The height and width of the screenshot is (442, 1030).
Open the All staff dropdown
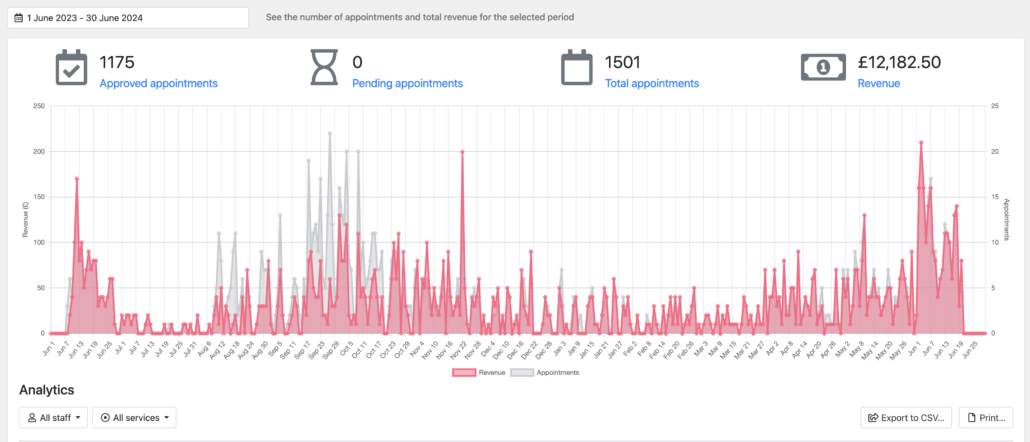(x=53, y=417)
